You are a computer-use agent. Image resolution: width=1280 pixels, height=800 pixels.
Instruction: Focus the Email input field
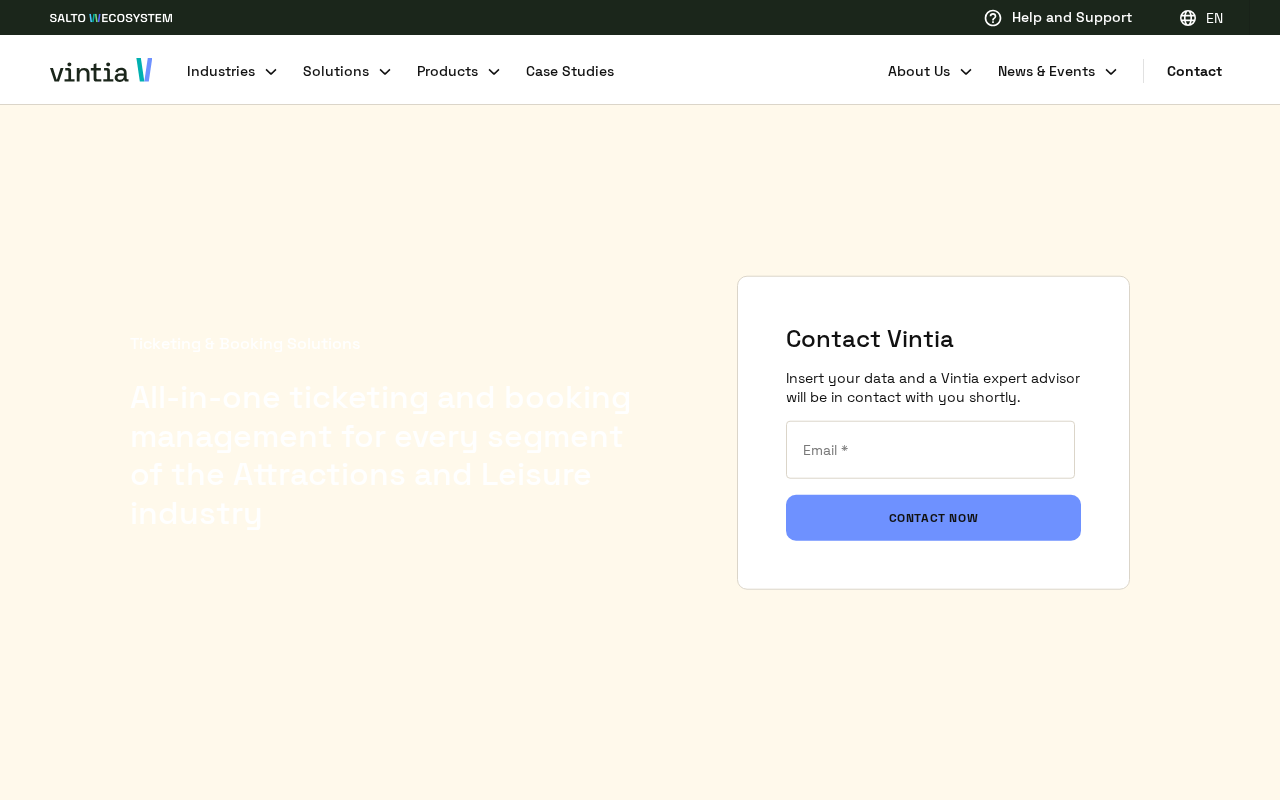tap(930, 450)
